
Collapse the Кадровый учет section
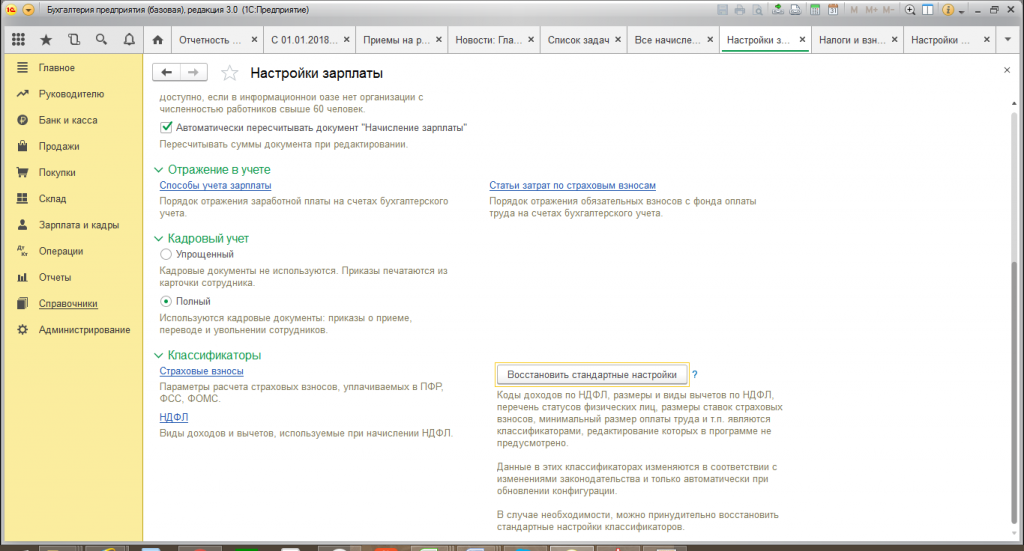[x=158, y=239]
